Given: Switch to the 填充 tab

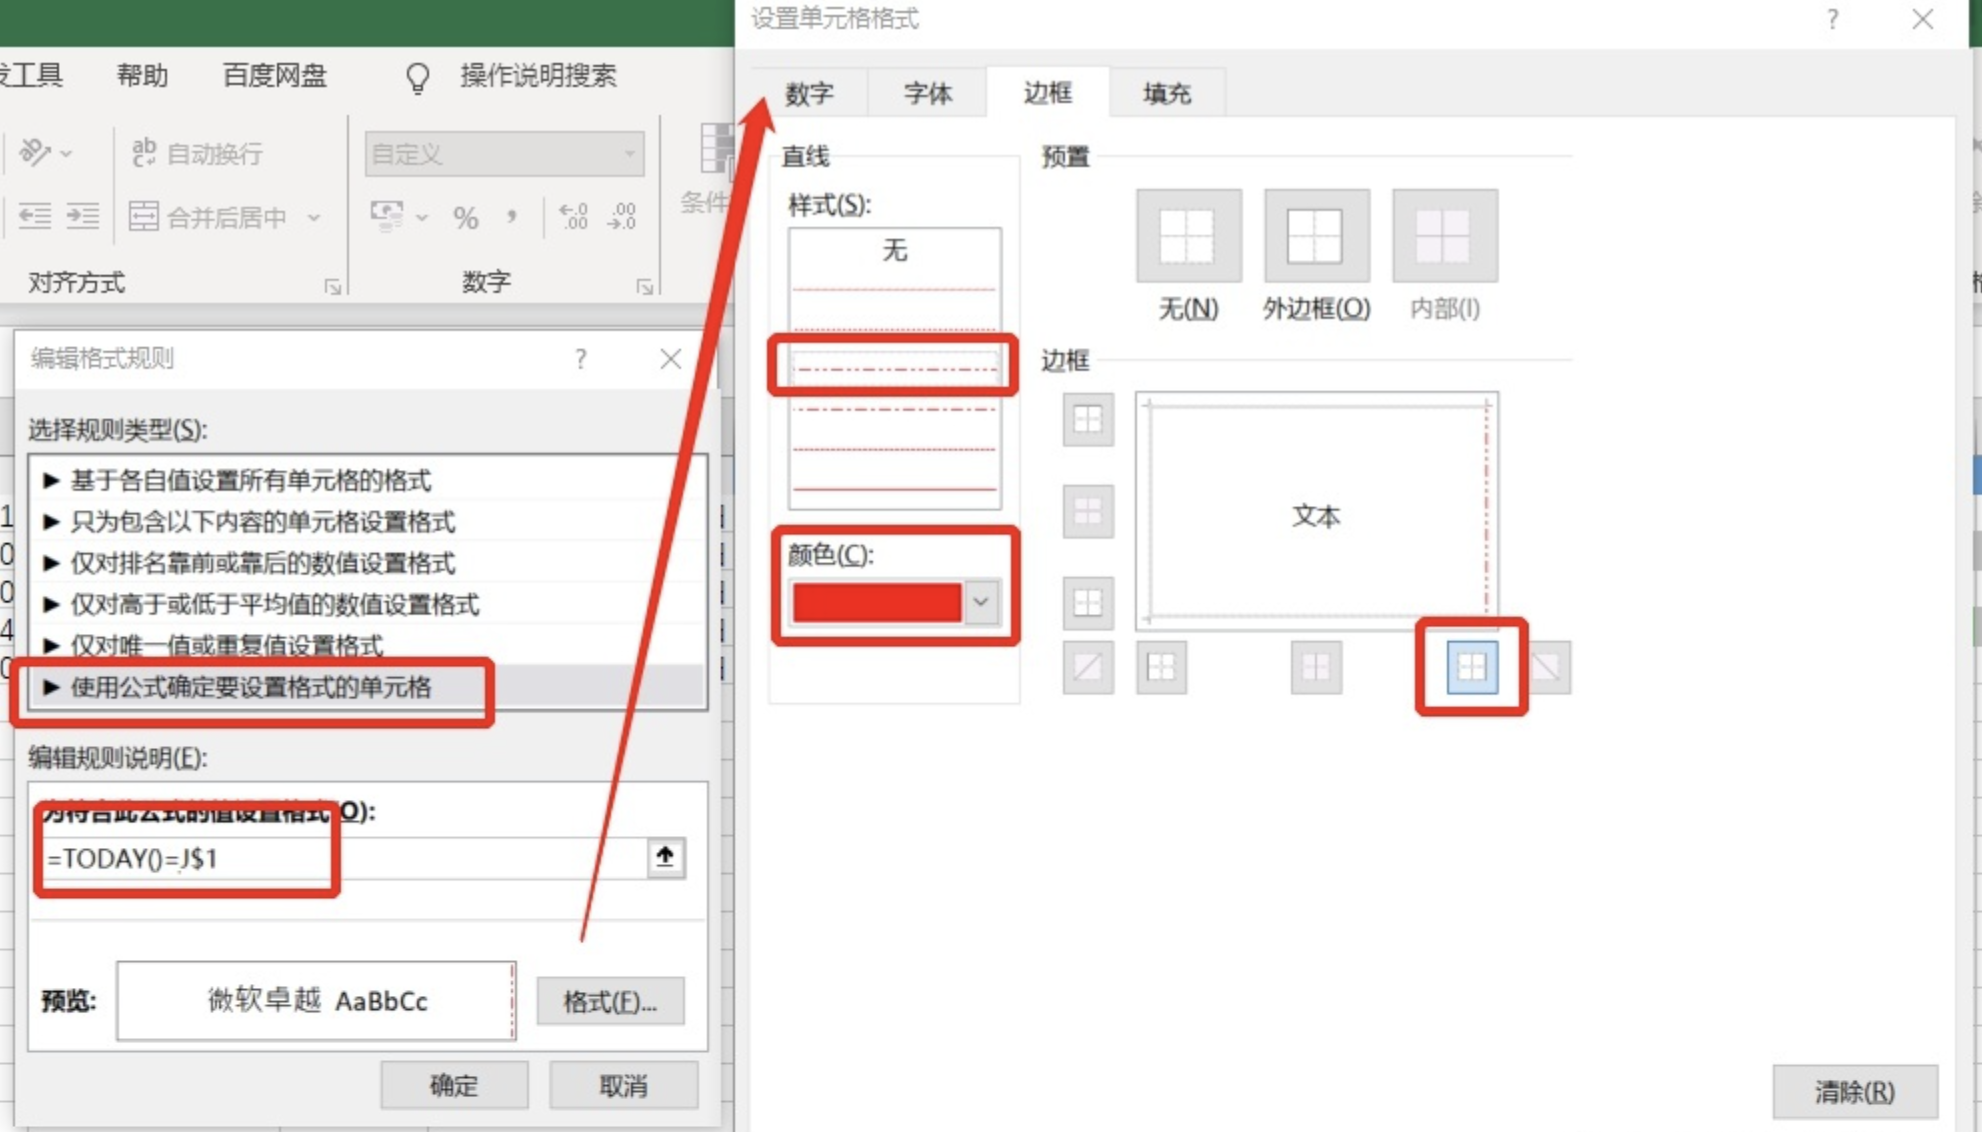Looking at the screenshot, I should pyautogui.click(x=1166, y=94).
